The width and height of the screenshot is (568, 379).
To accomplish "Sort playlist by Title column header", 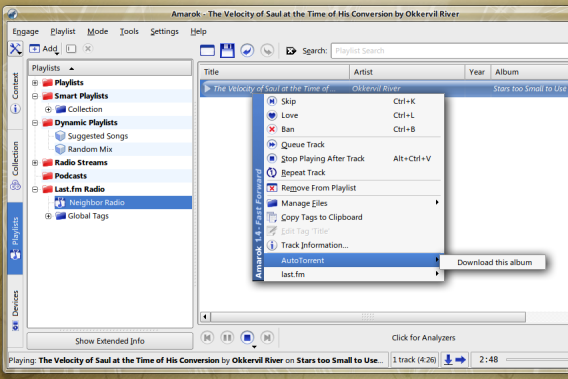I will click(274, 72).
